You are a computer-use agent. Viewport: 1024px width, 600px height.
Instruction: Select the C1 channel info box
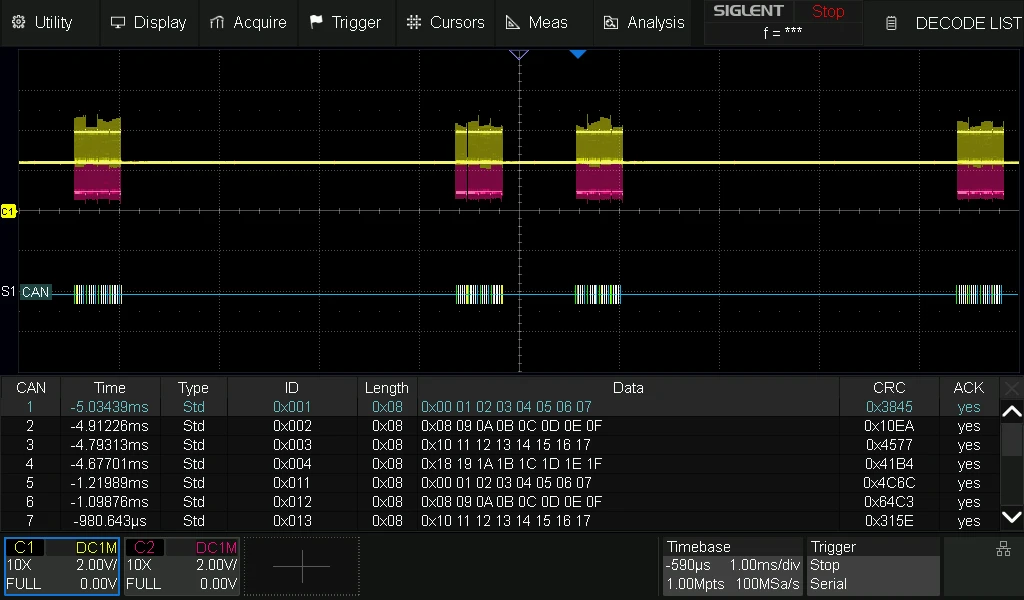[62, 565]
